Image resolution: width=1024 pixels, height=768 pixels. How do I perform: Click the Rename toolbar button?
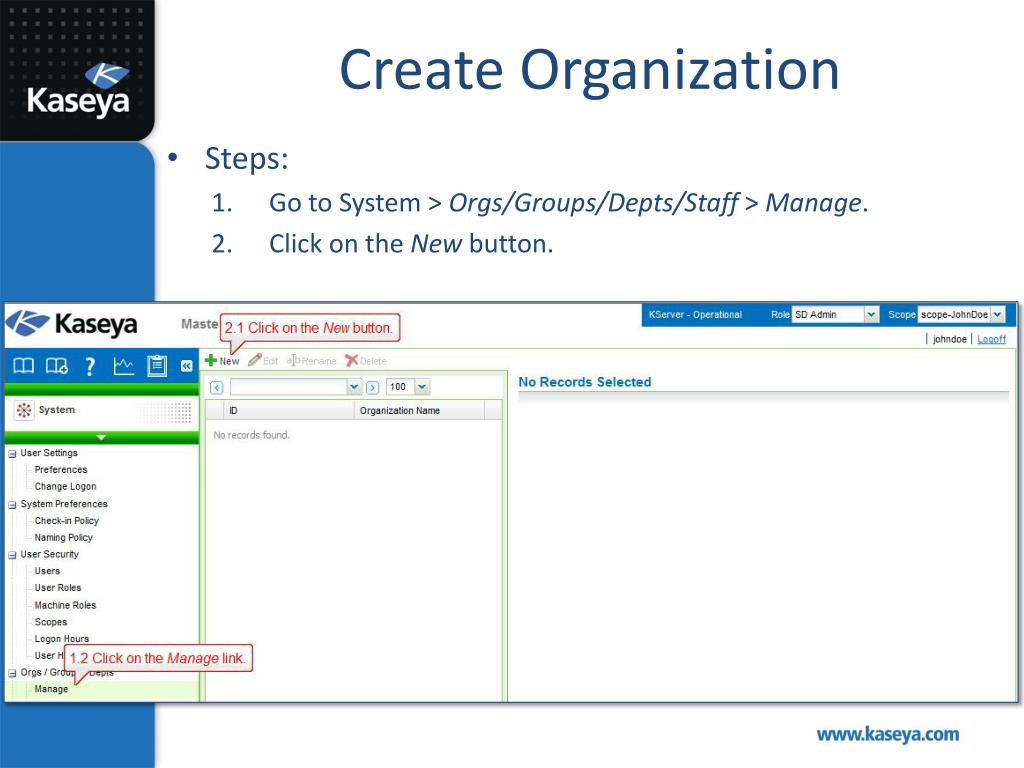[312, 360]
